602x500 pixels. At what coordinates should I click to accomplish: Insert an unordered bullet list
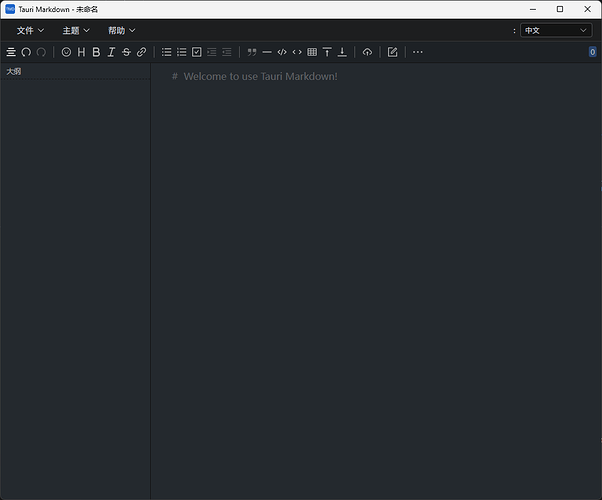(x=167, y=52)
